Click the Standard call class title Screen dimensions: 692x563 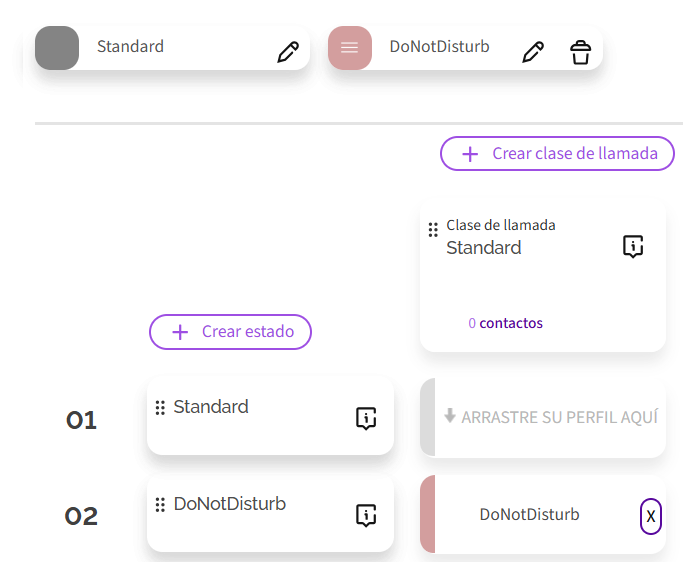483,248
